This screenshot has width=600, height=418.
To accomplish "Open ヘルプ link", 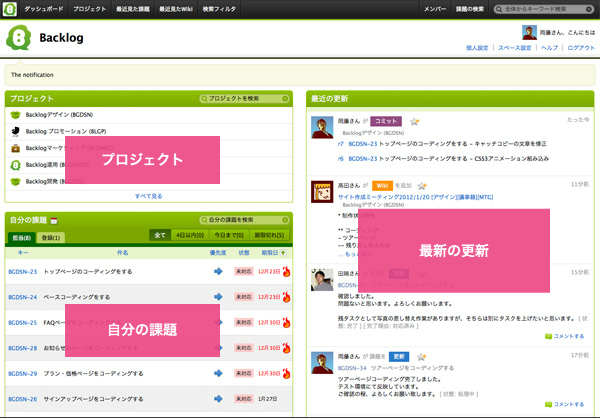I will tap(549, 48).
